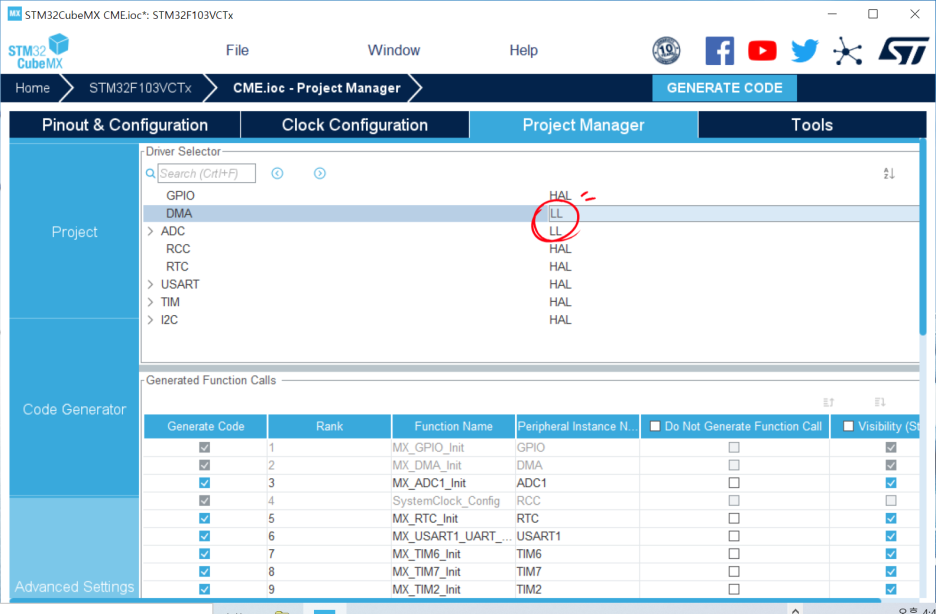Open the File menu
The image size is (936, 614).
click(x=237, y=50)
